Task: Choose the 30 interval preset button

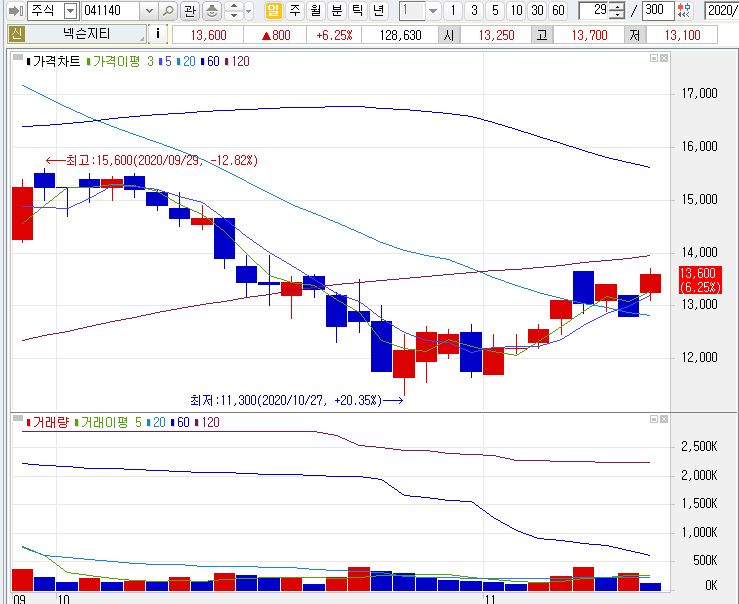Action: click(x=537, y=10)
